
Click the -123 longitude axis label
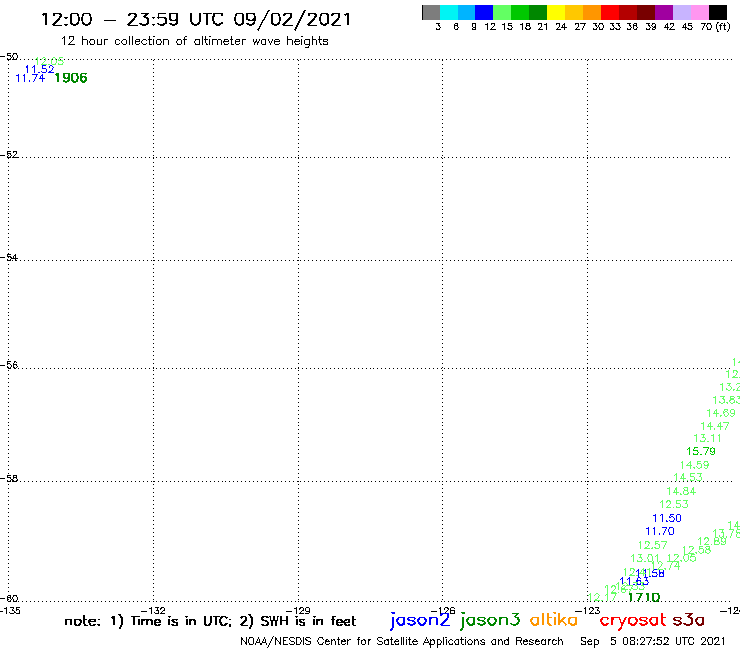tap(588, 610)
